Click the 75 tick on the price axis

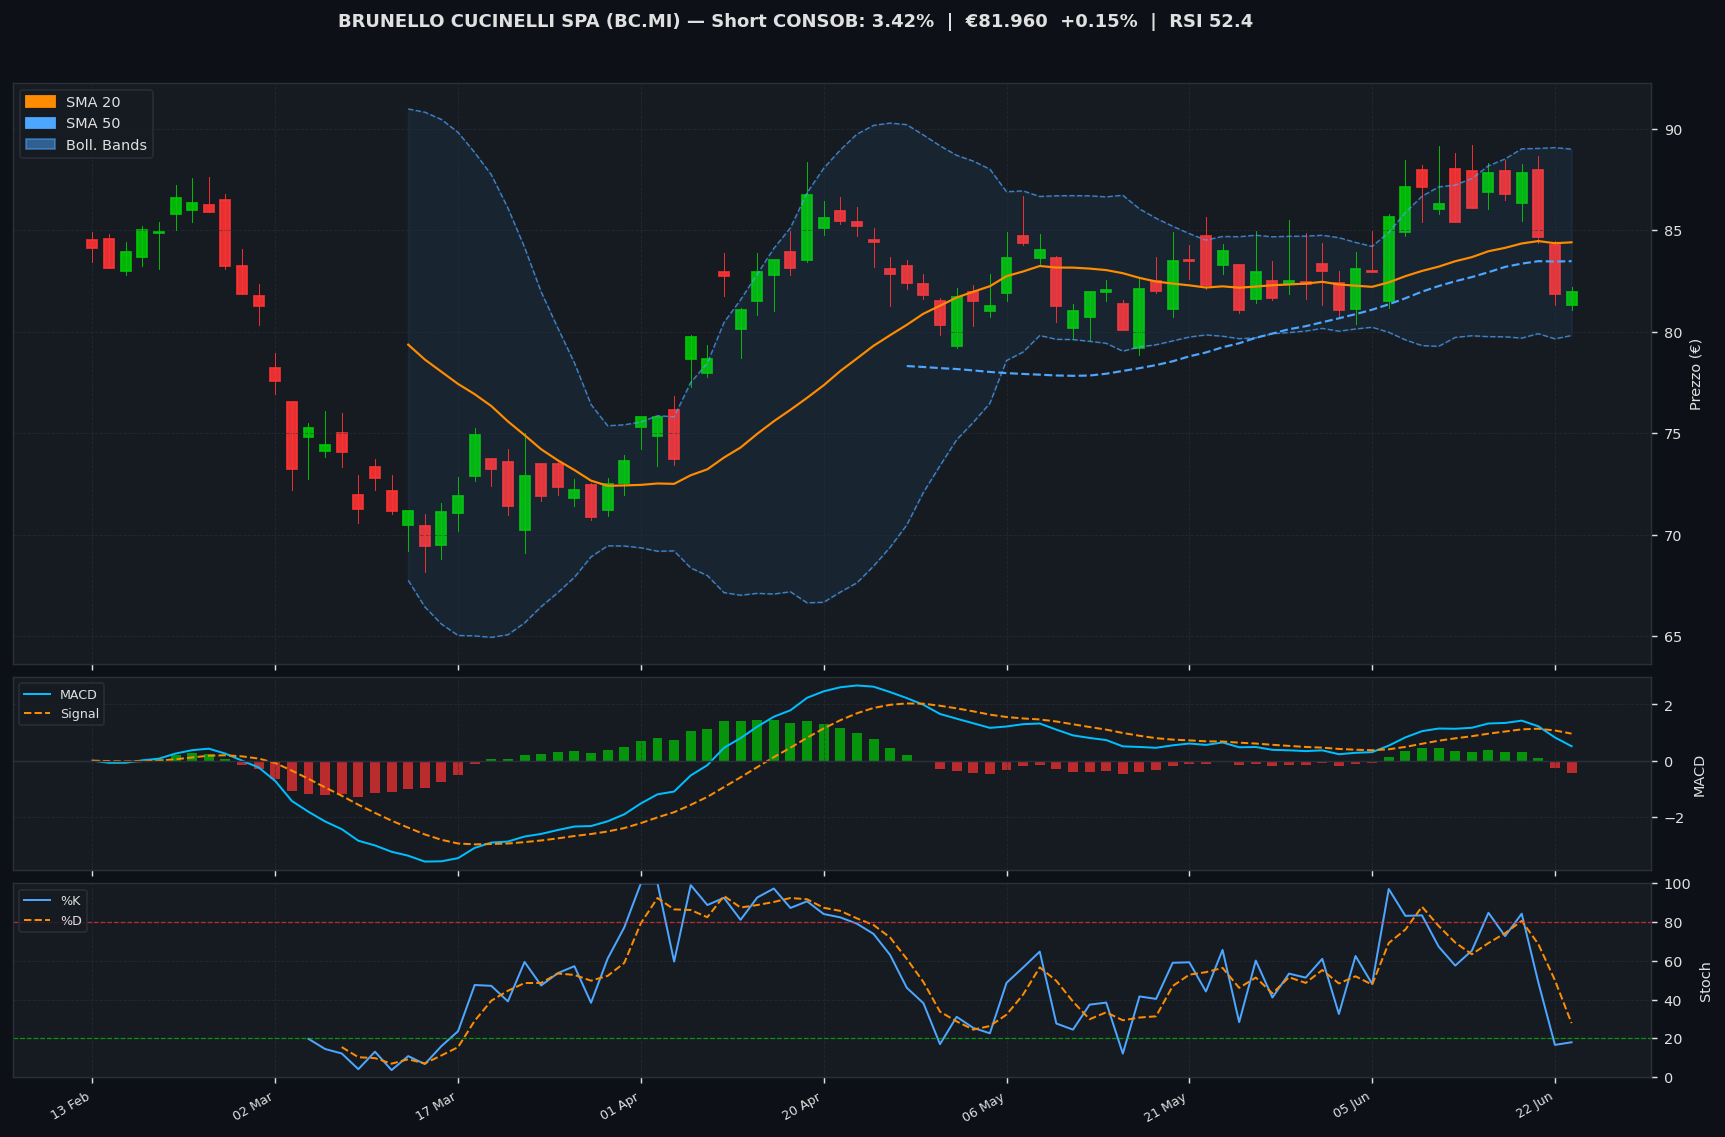click(1673, 434)
